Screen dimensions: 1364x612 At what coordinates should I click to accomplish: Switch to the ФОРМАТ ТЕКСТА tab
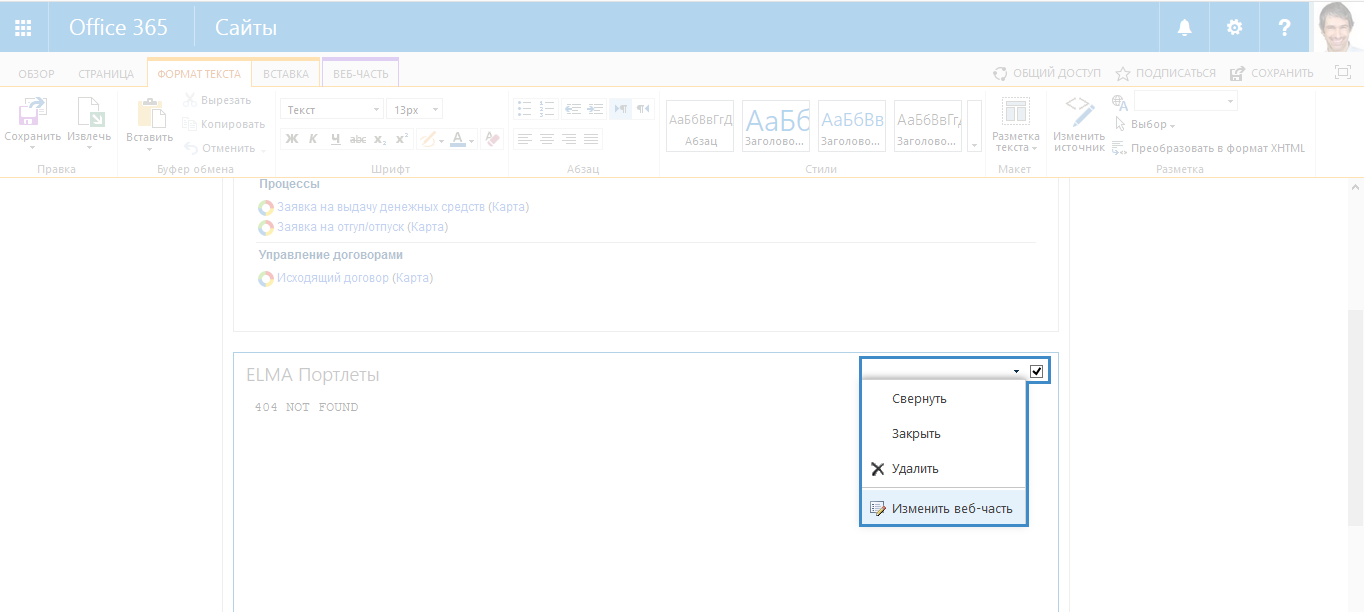[x=199, y=73]
